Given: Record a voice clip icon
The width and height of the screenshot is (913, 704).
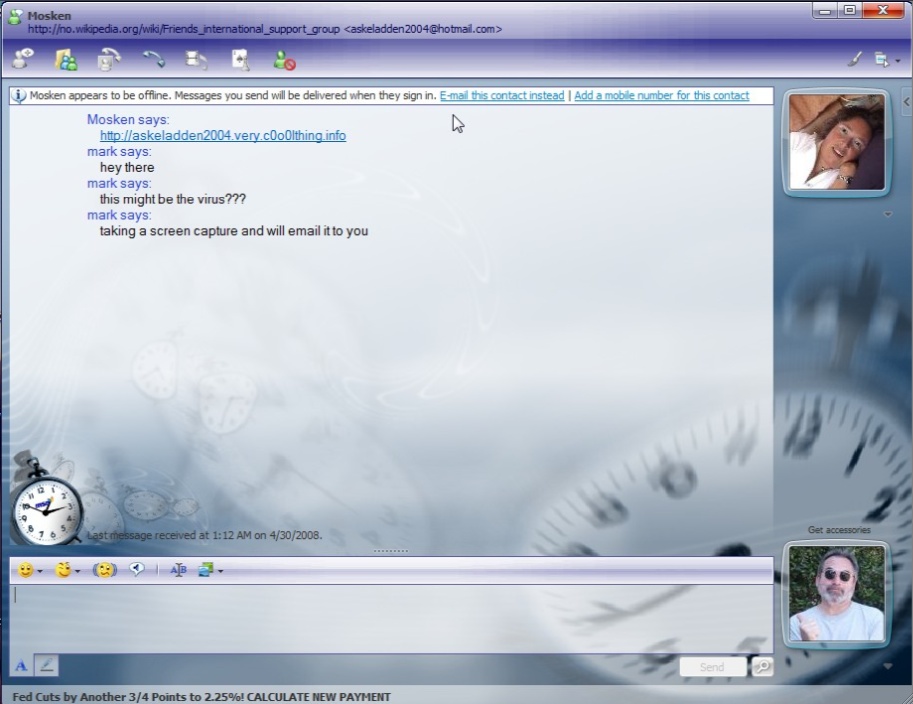Looking at the screenshot, I should click(x=137, y=569).
